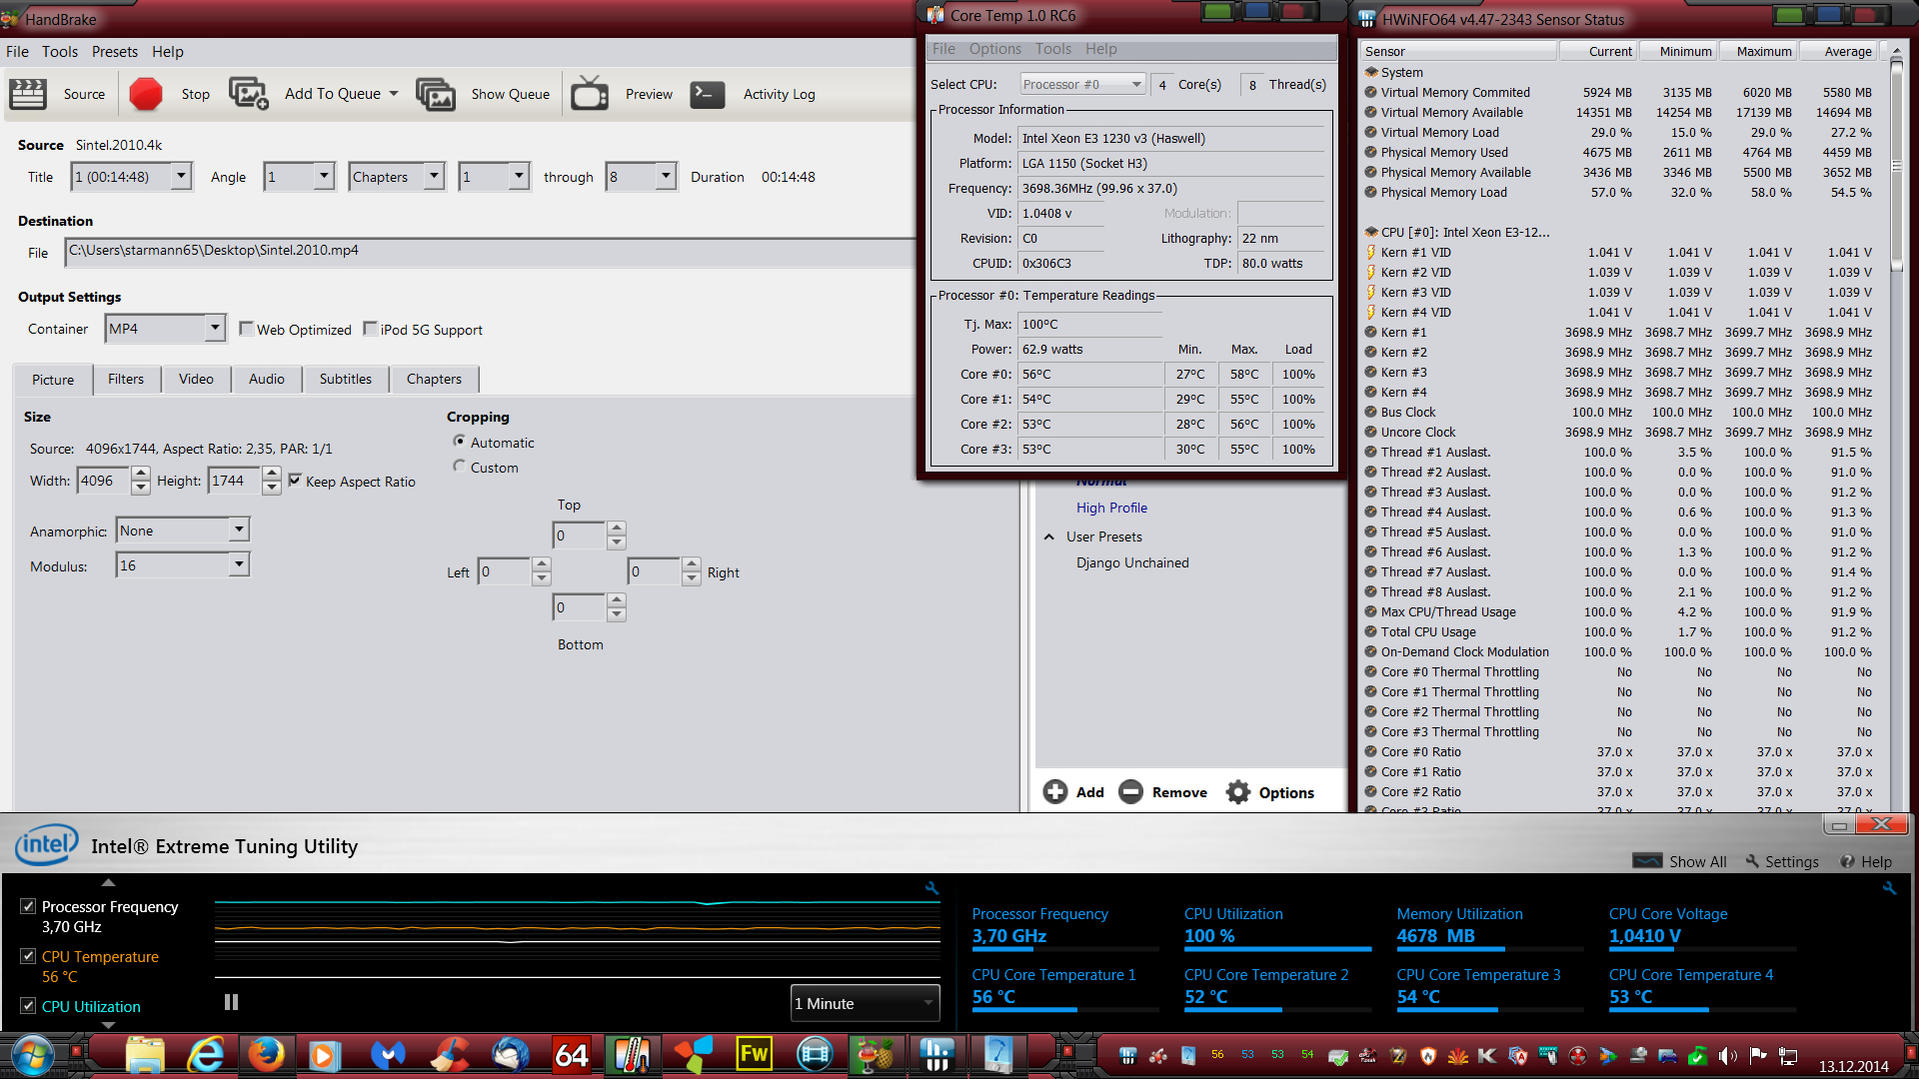Select the Custom cropping radio button

click(459, 466)
